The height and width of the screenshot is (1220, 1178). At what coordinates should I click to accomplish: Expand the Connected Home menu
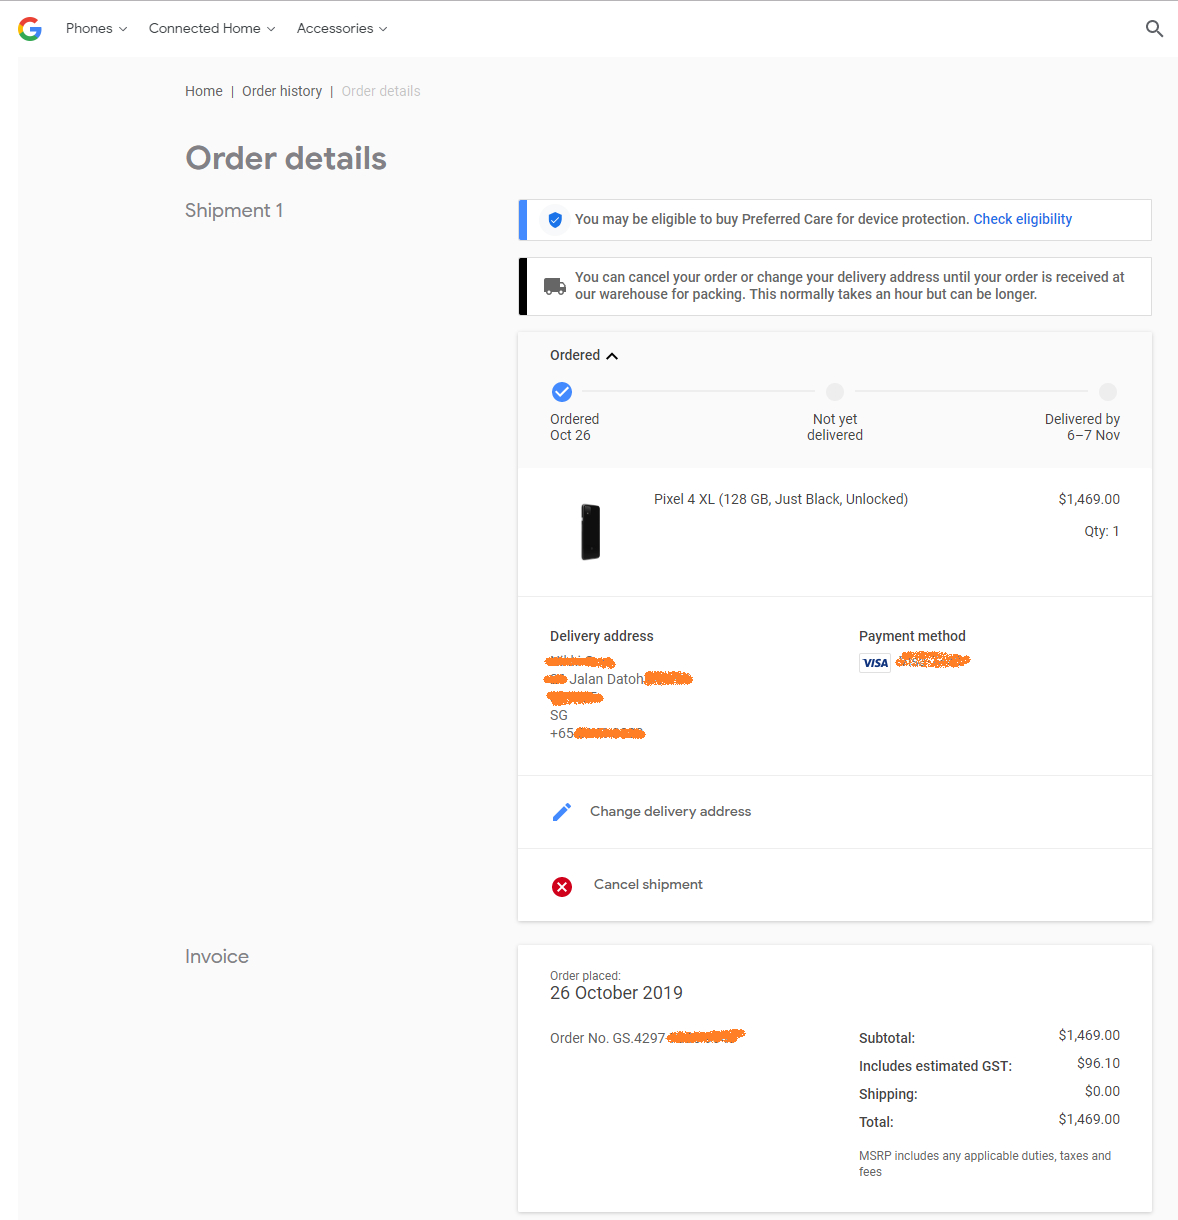pos(211,29)
